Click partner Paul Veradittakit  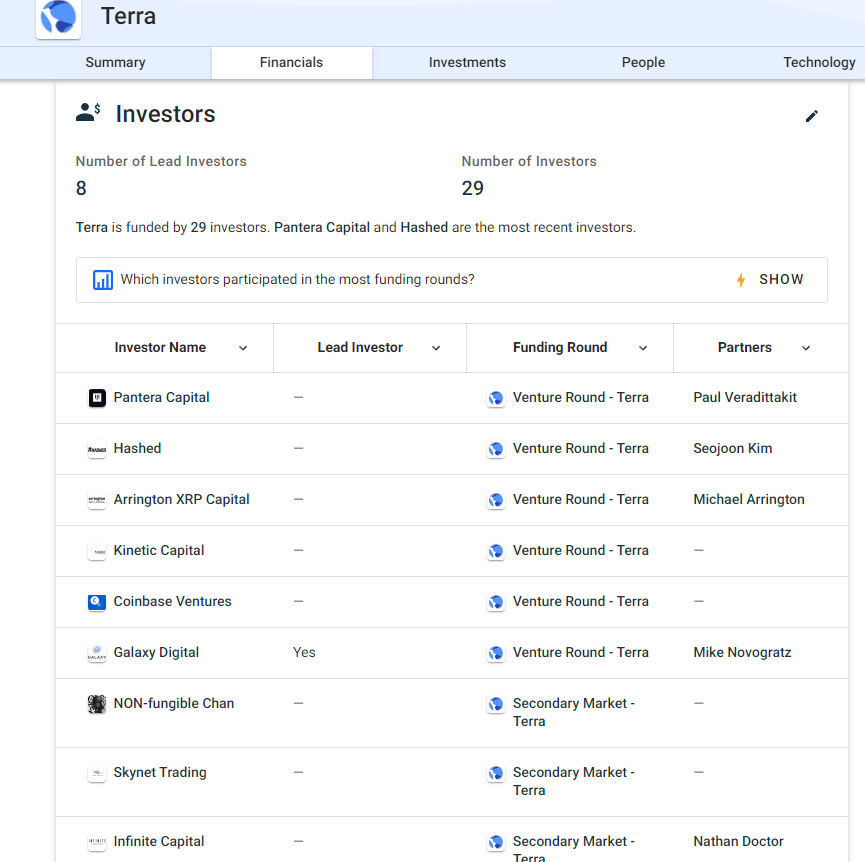(745, 398)
